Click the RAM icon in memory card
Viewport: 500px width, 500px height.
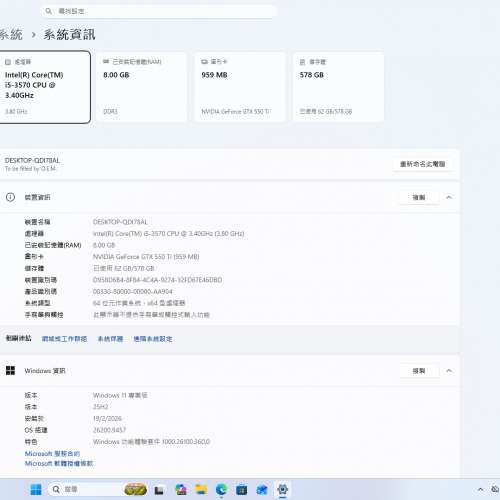[106, 62]
